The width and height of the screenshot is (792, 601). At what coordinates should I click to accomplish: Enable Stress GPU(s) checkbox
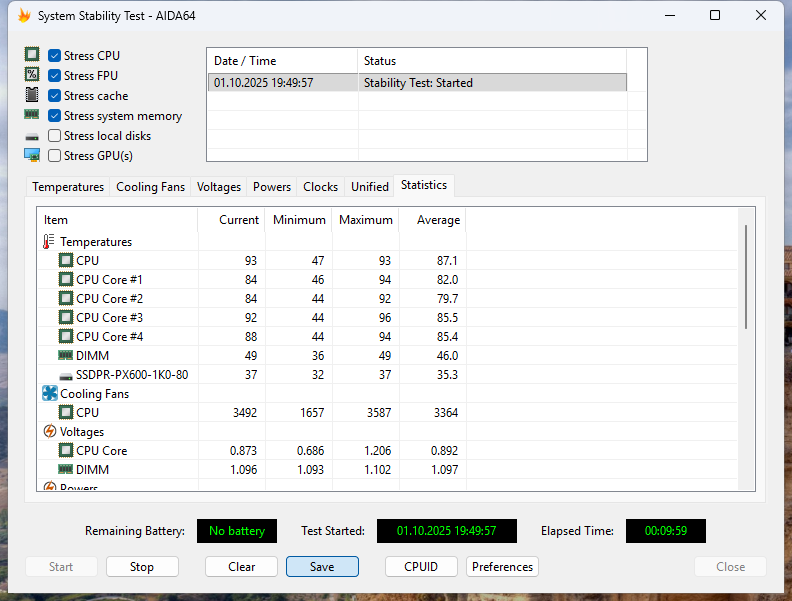55,156
